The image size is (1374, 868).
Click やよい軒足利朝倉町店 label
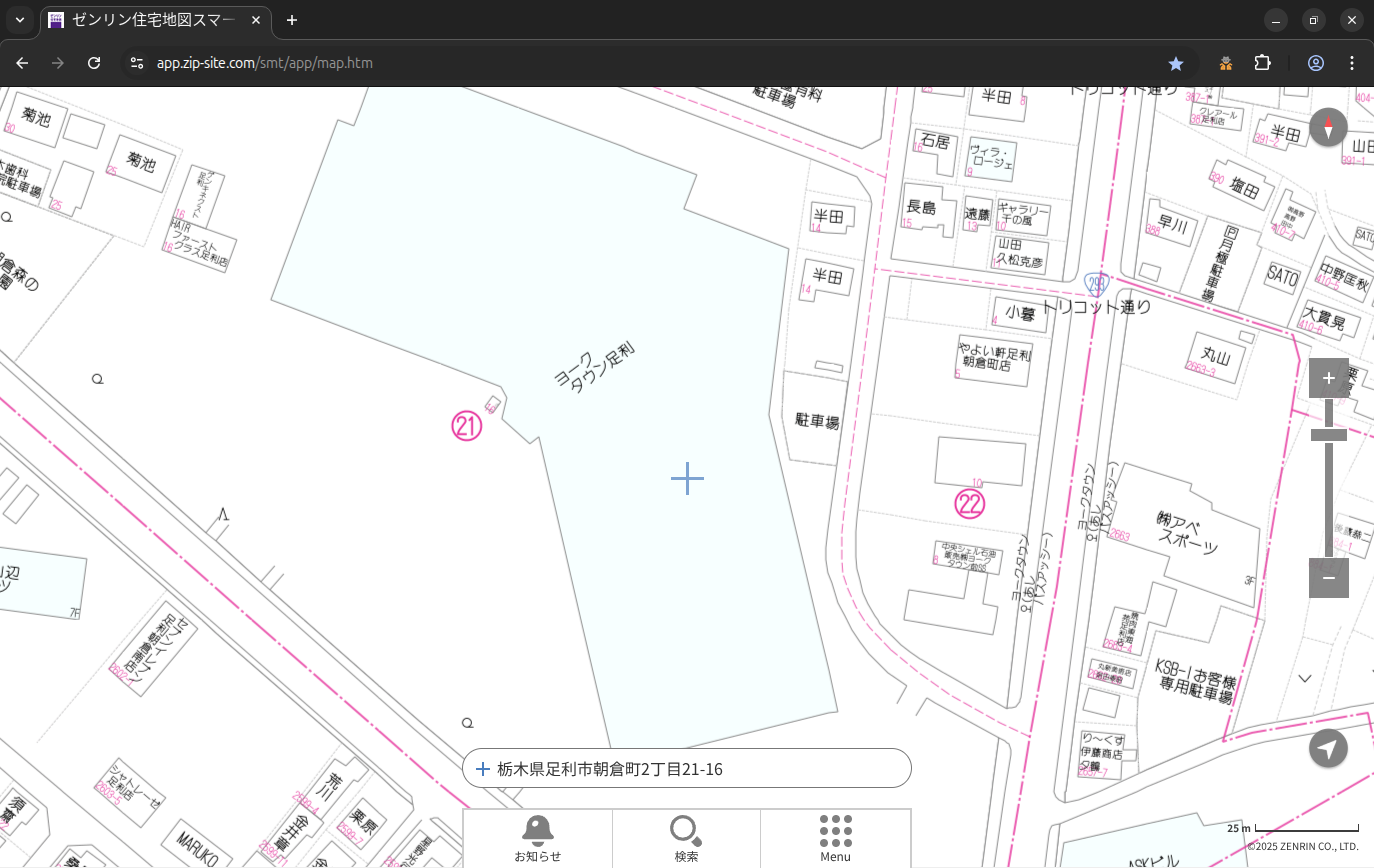994,359
